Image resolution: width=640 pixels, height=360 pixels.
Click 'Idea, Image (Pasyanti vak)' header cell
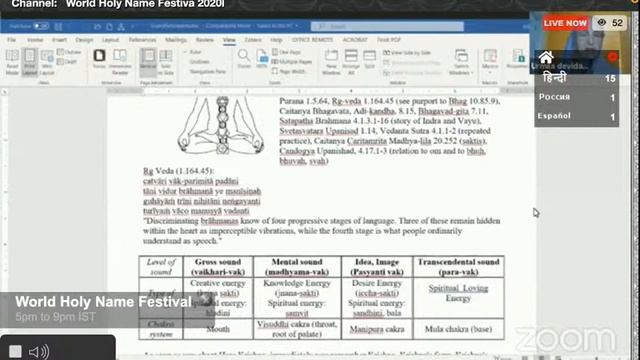pyautogui.click(x=377, y=267)
